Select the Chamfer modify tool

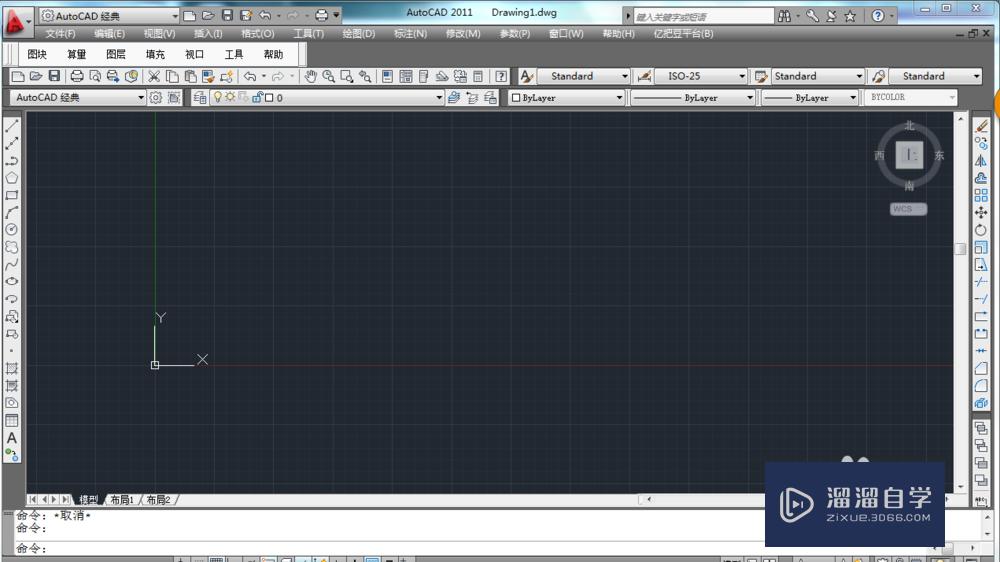[981, 368]
